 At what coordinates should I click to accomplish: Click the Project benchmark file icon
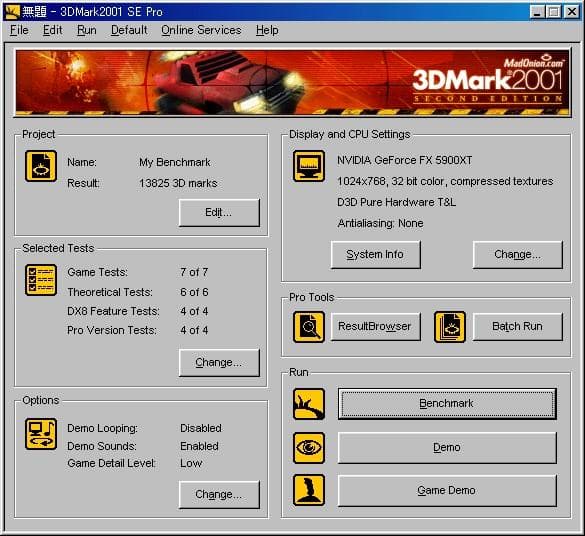point(41,166)
